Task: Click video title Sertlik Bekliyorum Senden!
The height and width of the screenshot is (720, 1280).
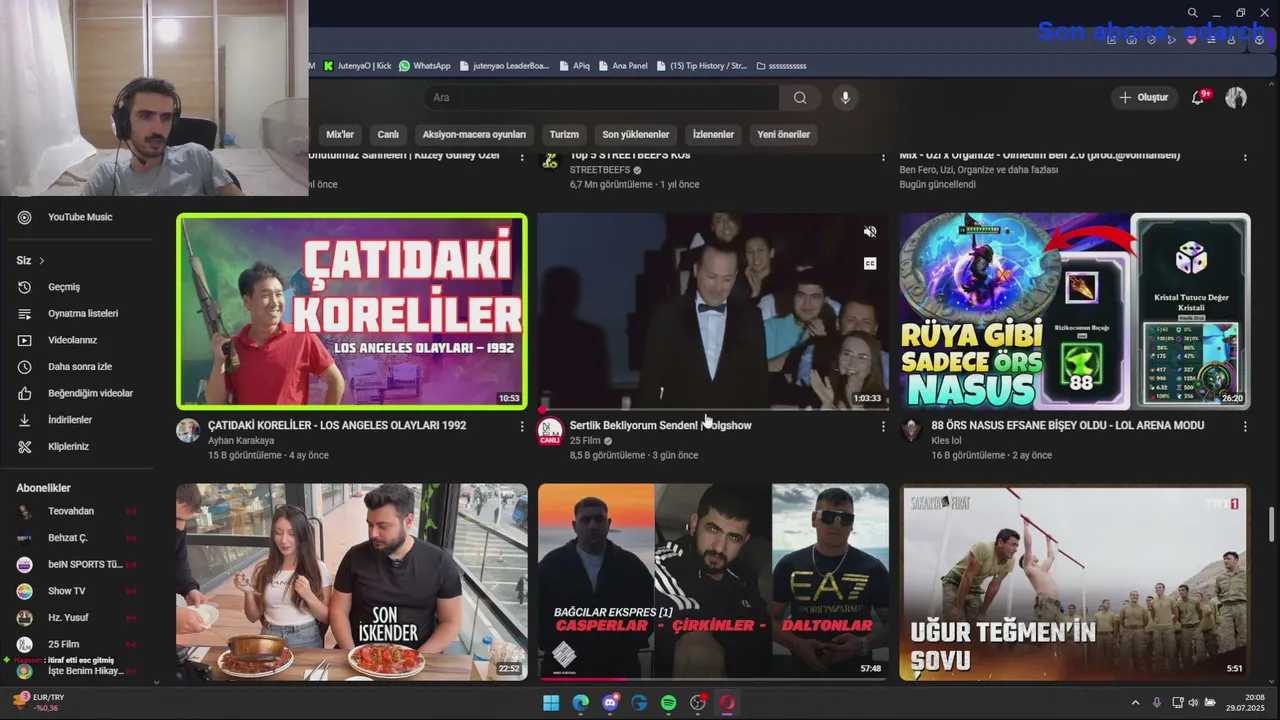Action: [x=660, y=425]
